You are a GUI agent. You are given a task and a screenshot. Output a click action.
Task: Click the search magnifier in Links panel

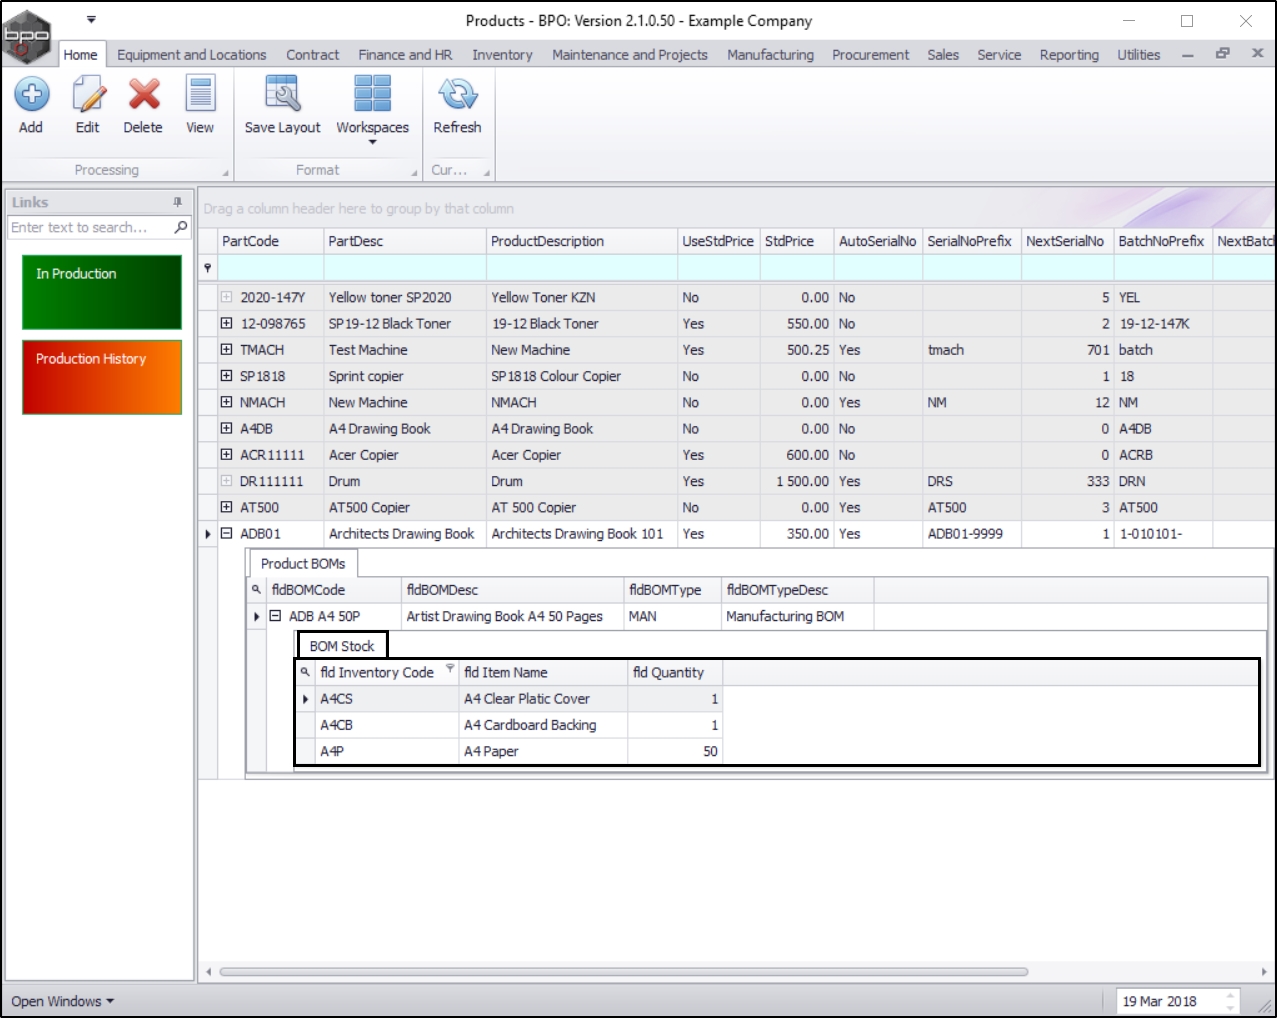point(181,227)
